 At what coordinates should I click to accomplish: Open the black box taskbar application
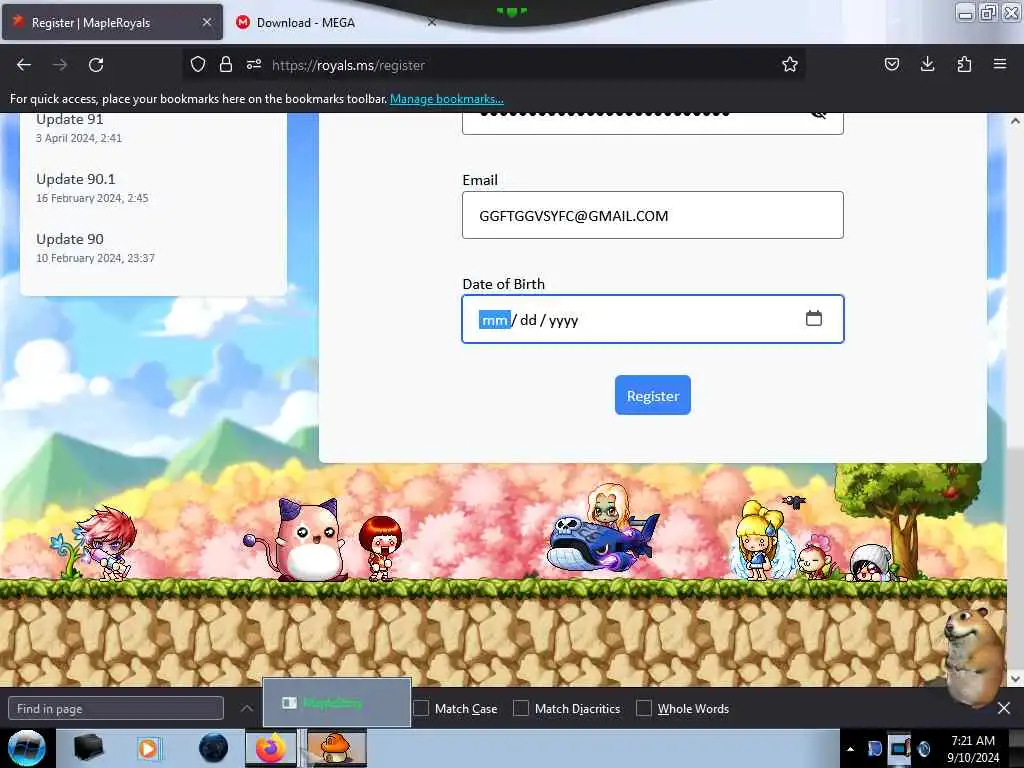tap(88, 748)
